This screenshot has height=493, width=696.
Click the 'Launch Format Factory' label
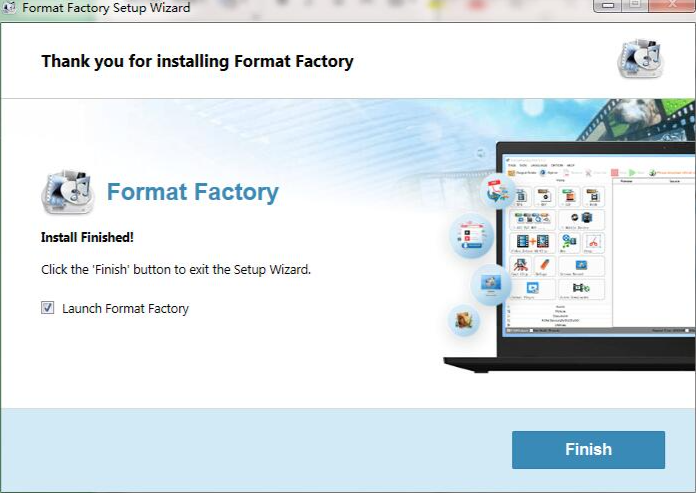pos(125,308)
